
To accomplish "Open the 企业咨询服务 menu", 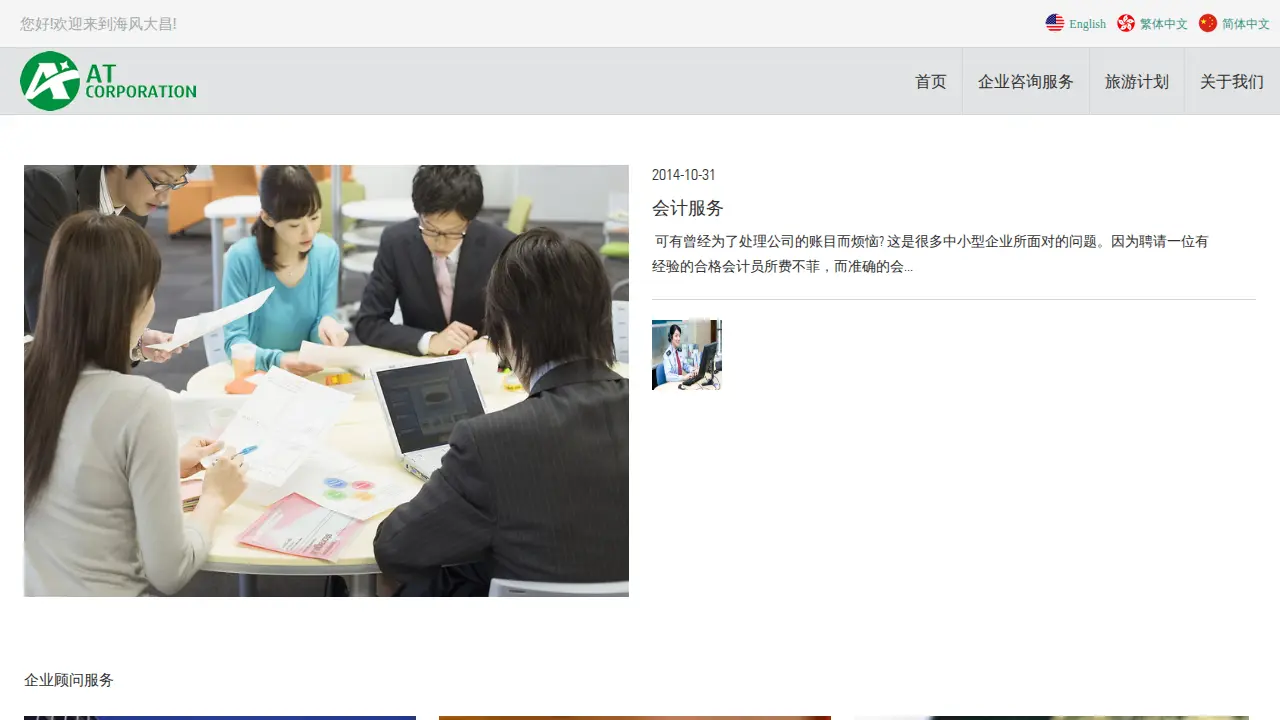I will (1026, 81).
